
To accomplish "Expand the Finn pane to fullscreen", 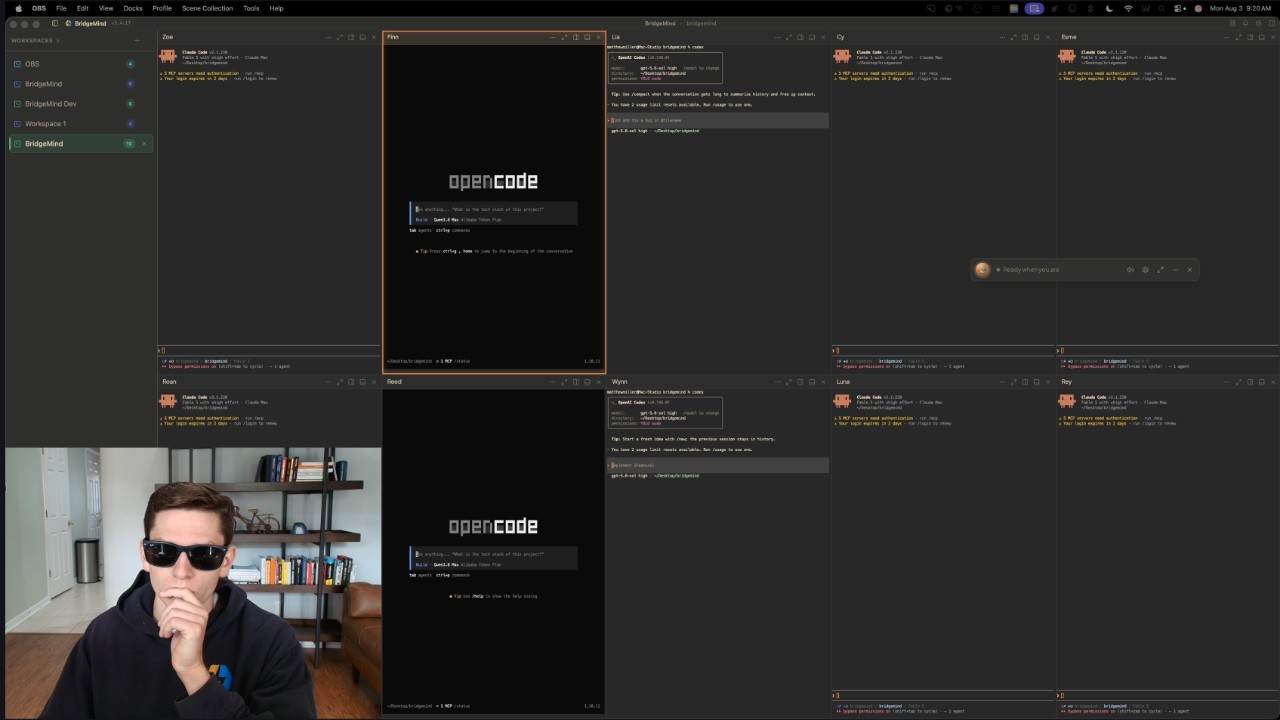I will coord(564,37).
